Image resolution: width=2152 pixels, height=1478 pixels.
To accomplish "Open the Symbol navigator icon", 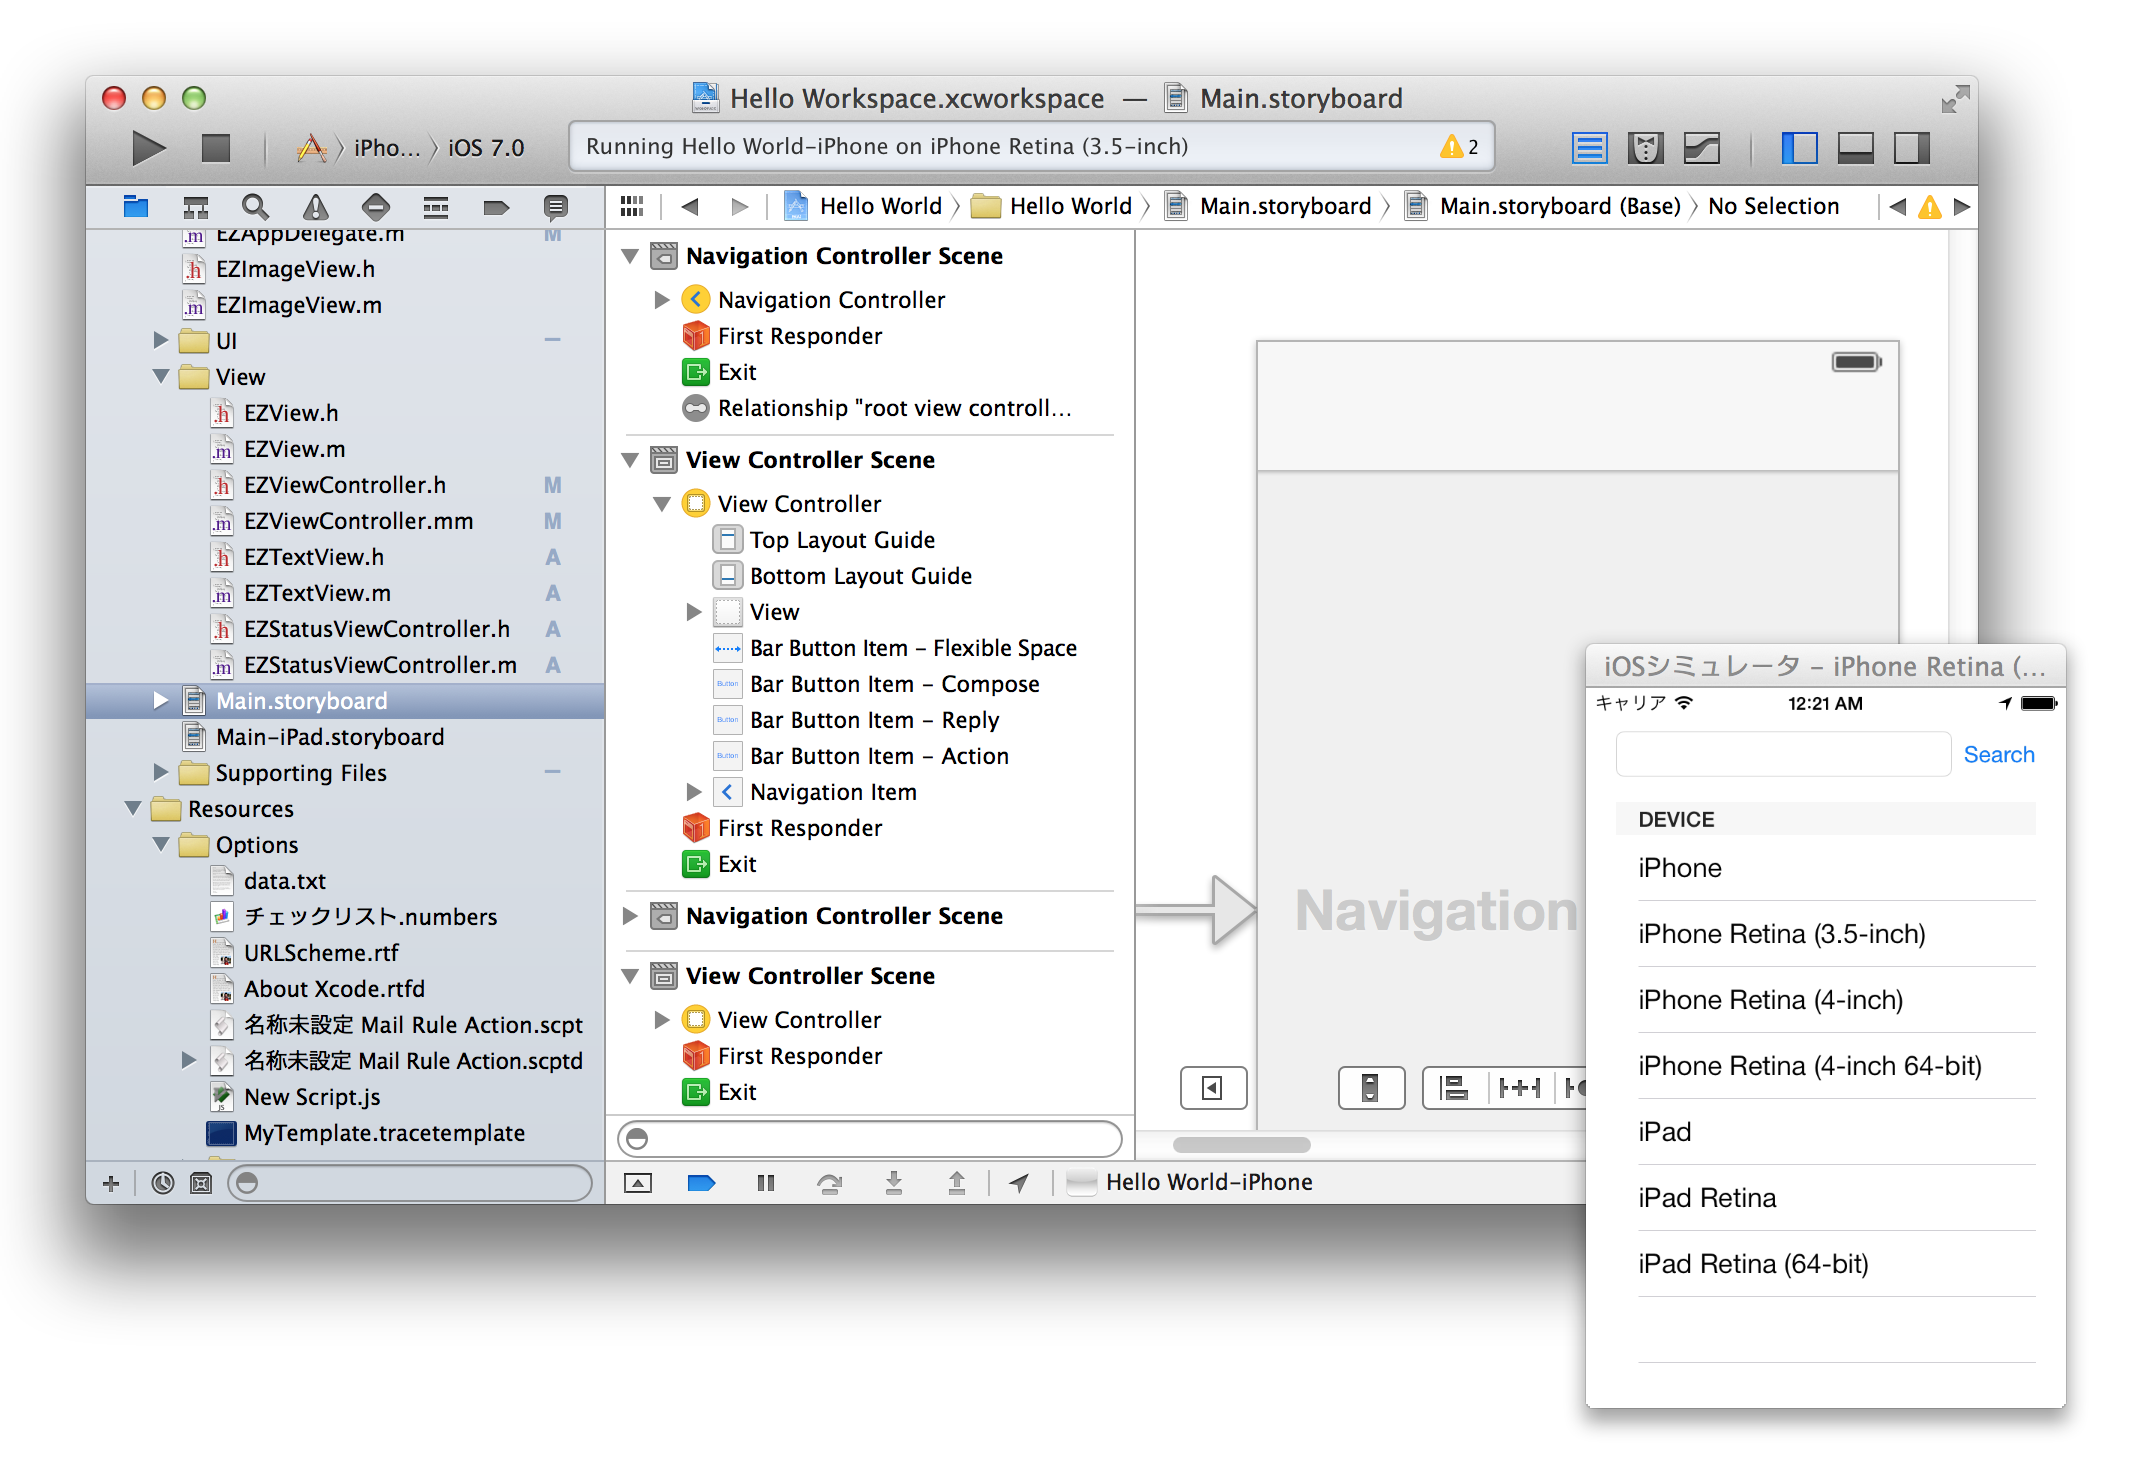I will (x=196, y=207).
